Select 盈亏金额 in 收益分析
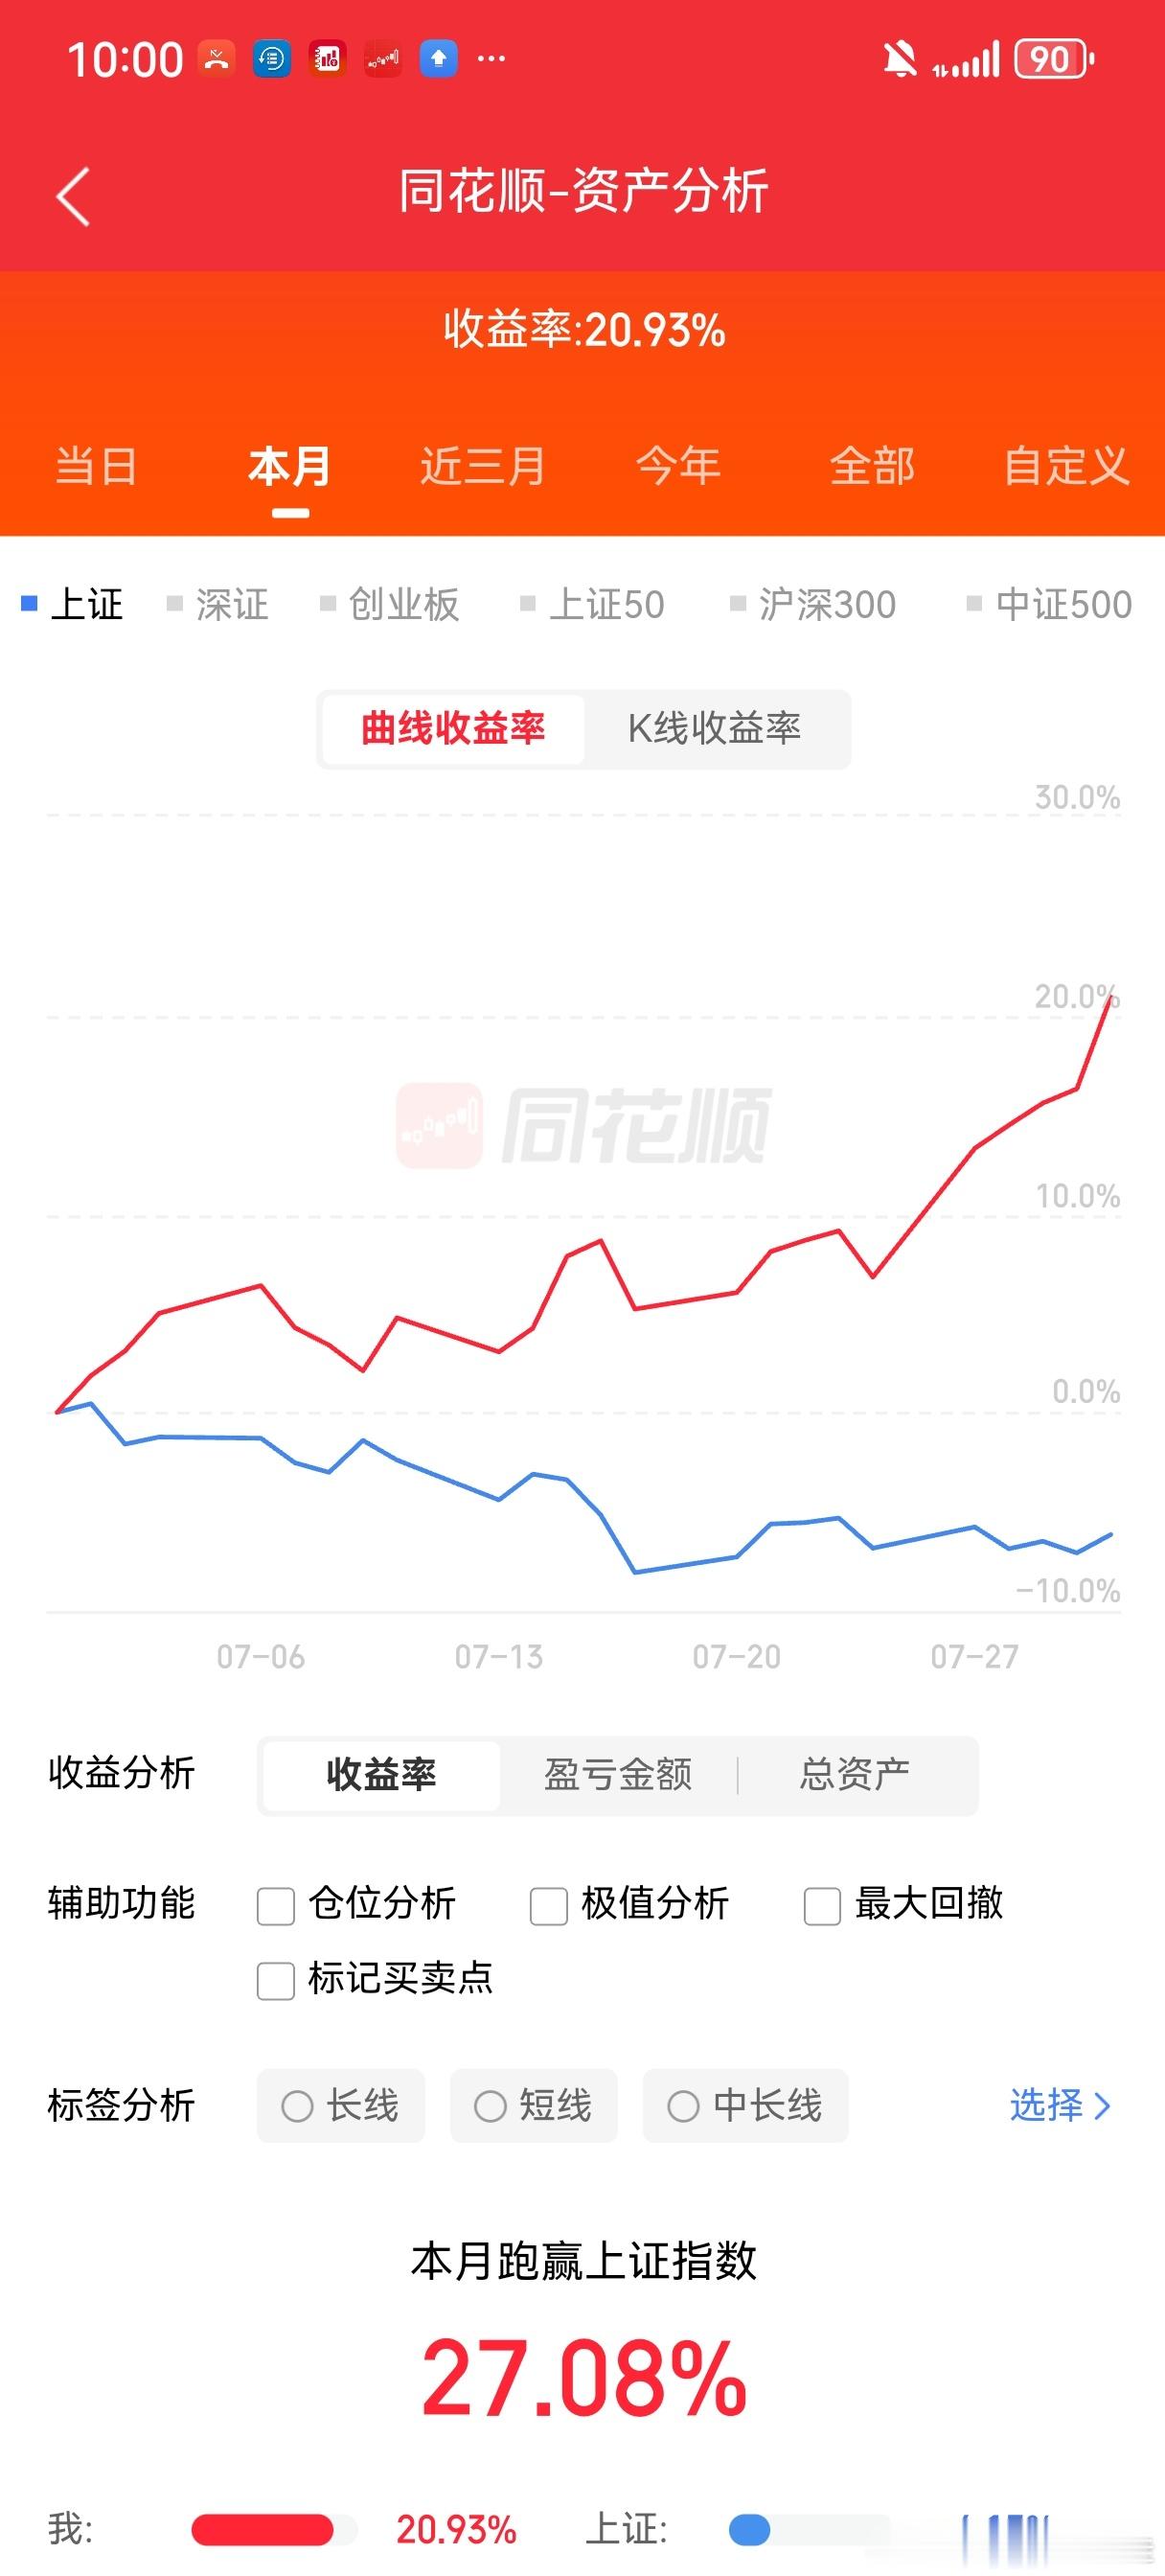 [x=618, y=1775]
